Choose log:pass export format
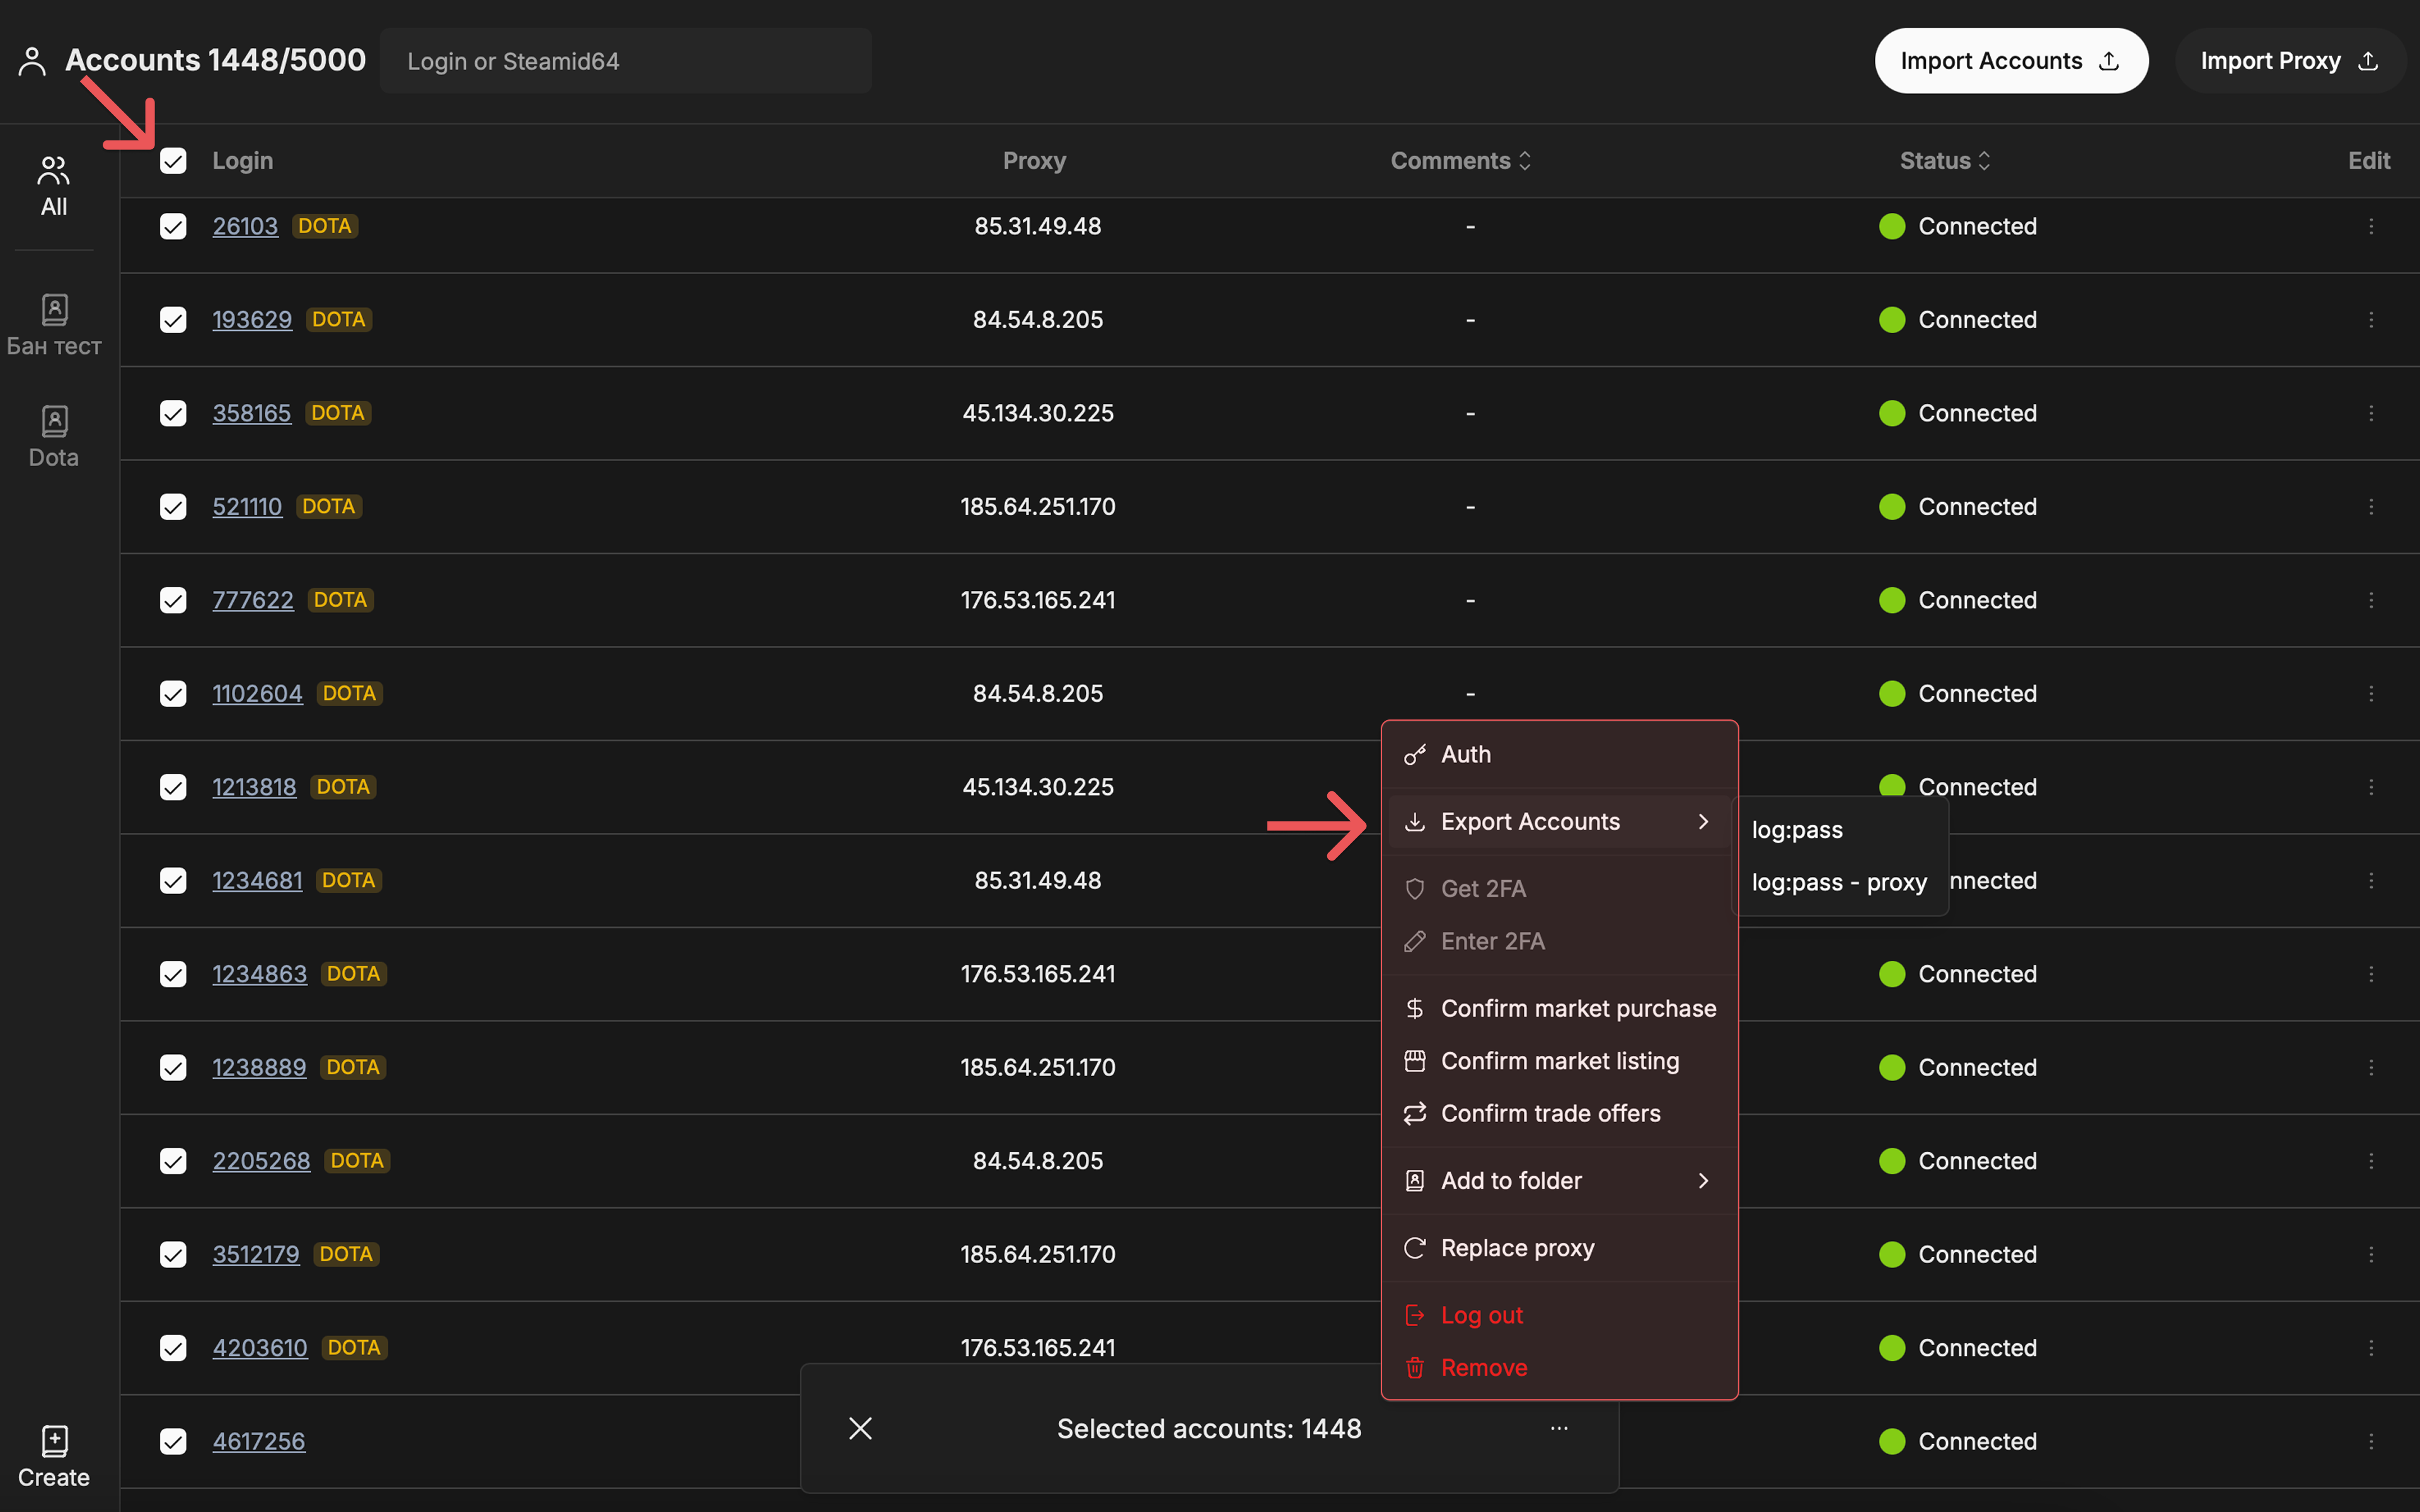 [x=1839, y=830]
